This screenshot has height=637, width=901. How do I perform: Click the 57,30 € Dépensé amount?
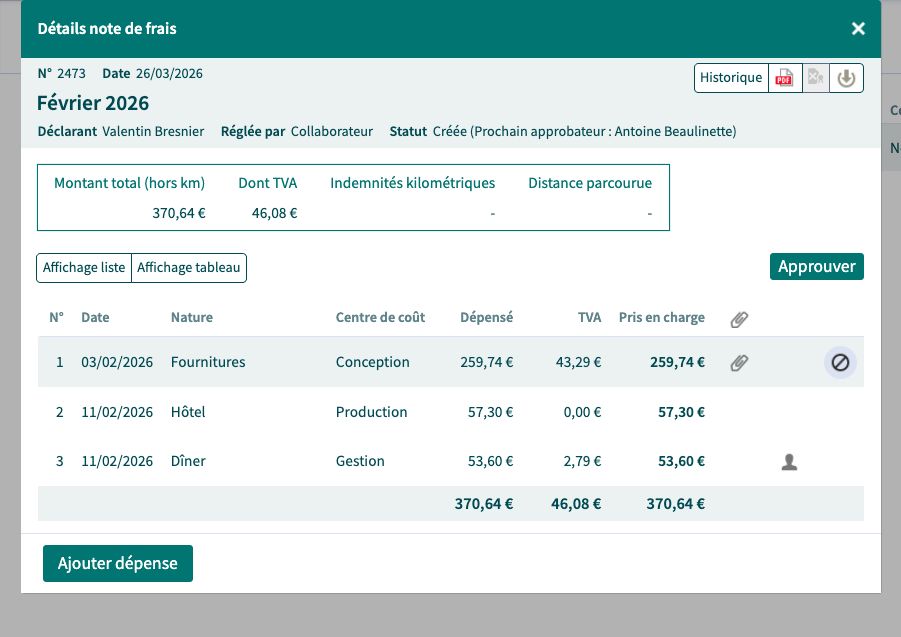pos(490,412)
